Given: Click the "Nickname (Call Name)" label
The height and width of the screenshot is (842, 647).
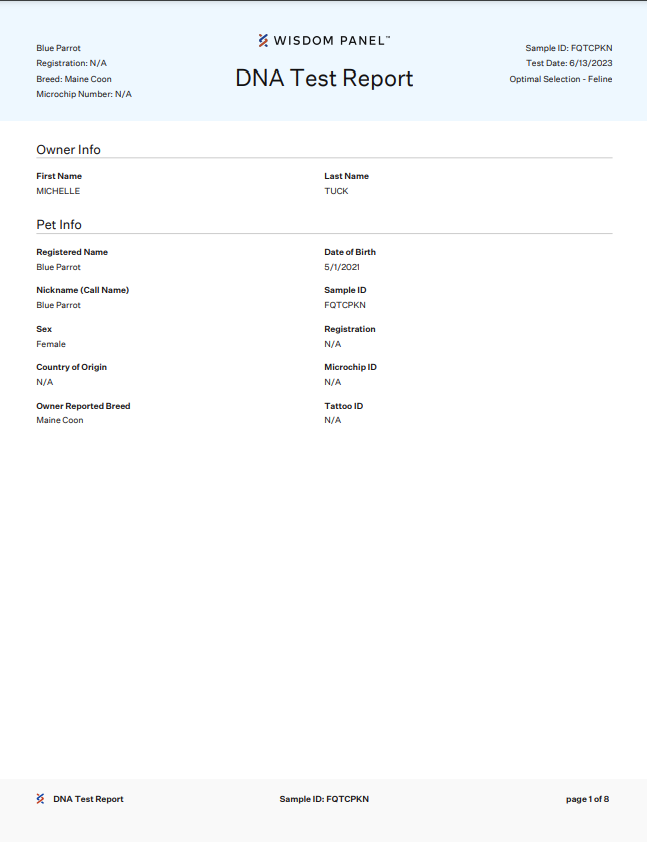Looking at the screenshot, I should pyautogui.click(x=83, y=290).
